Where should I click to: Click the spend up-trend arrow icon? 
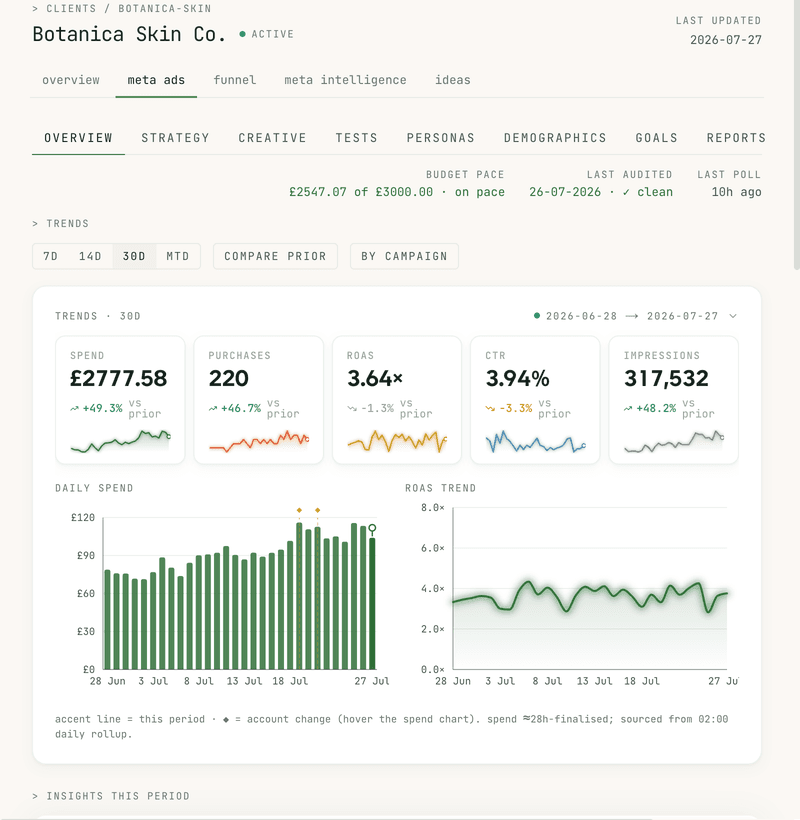point(74,408)
